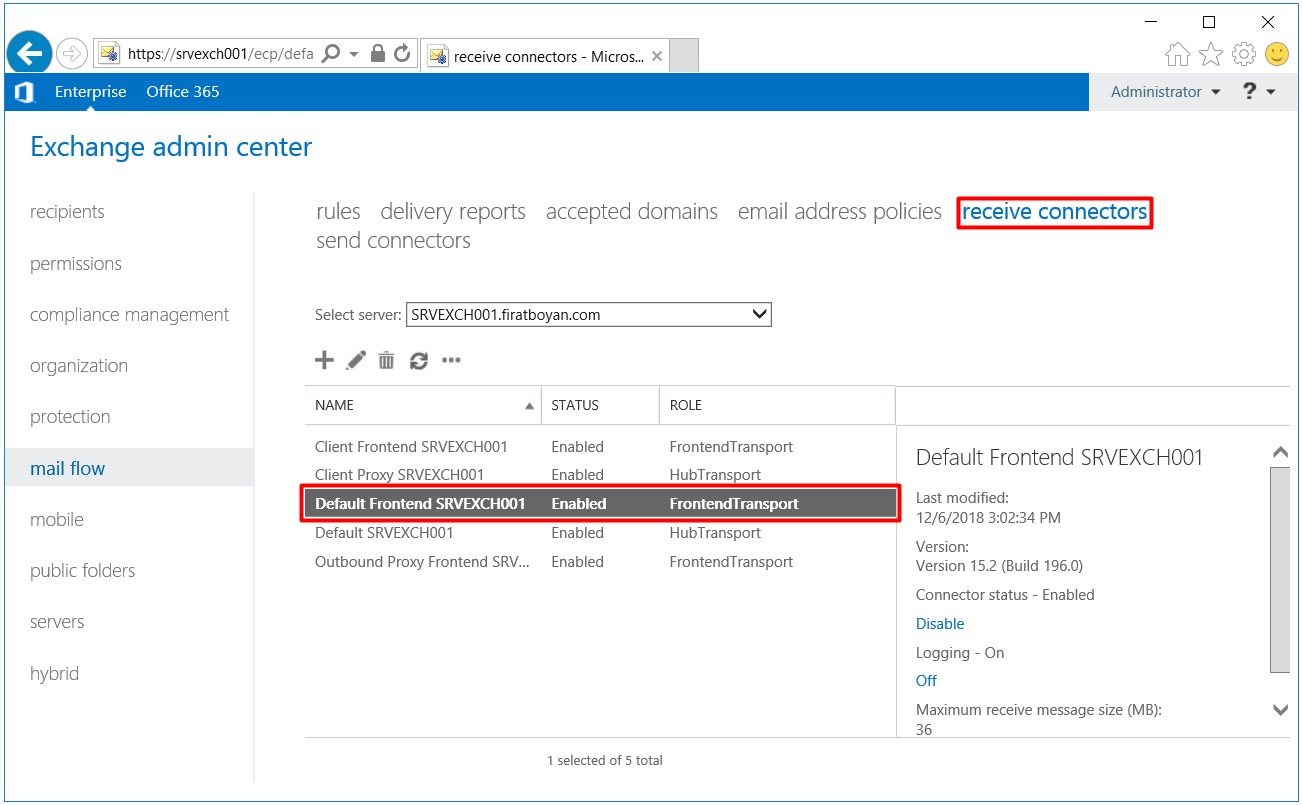Sort by the ROLE column header

coord(777,405)
